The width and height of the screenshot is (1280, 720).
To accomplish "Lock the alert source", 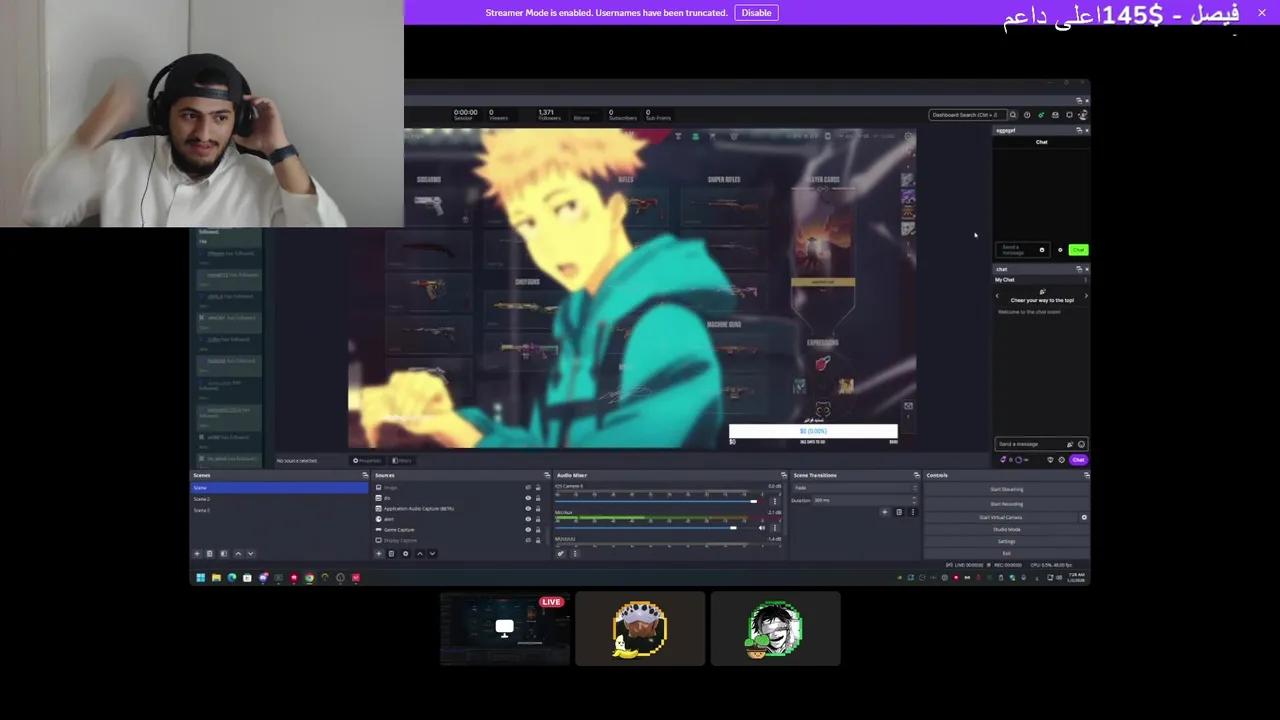I will [538, 519].
